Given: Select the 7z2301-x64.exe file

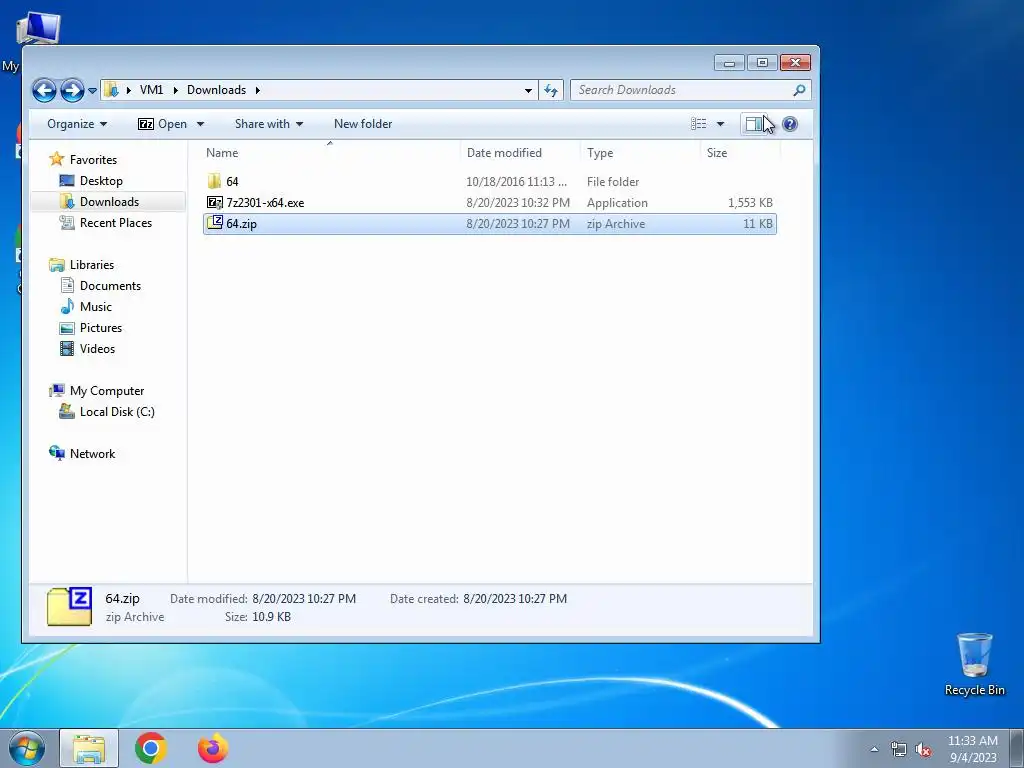Looking at the screenshot, I should (264, 202).
